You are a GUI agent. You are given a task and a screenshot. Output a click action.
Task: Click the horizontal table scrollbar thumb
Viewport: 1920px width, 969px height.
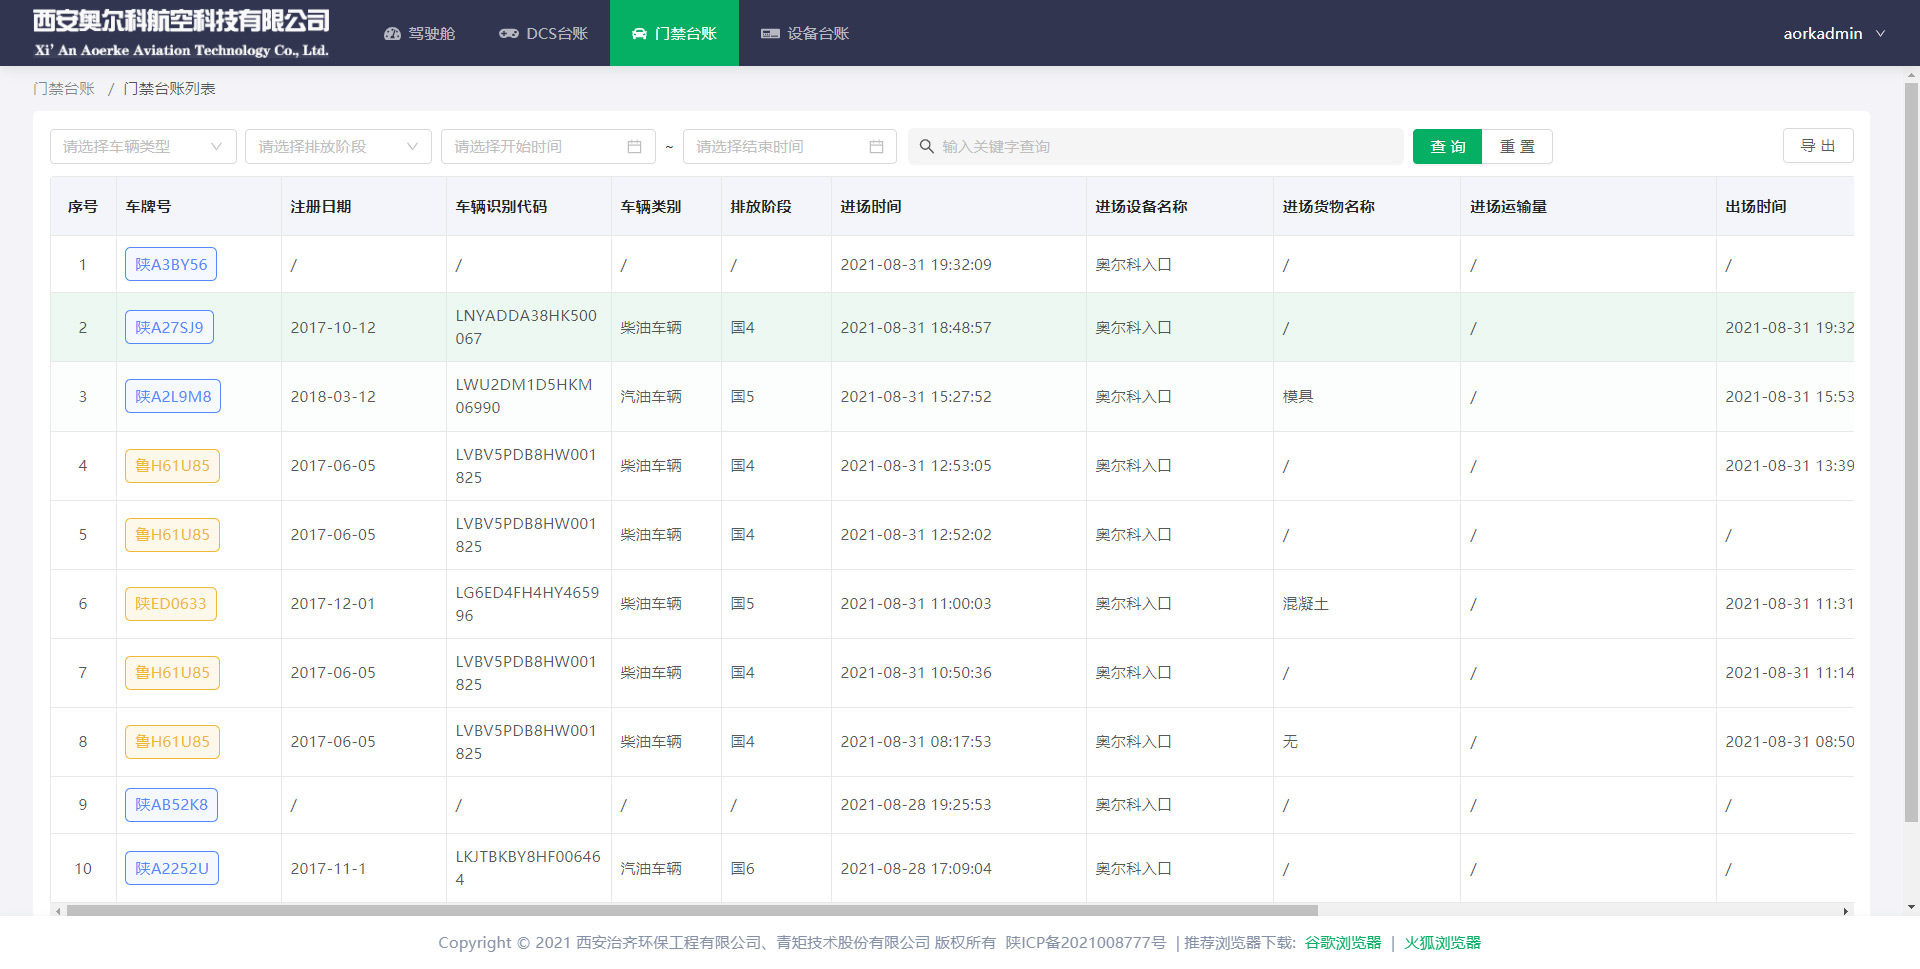[x=692, y=911]
